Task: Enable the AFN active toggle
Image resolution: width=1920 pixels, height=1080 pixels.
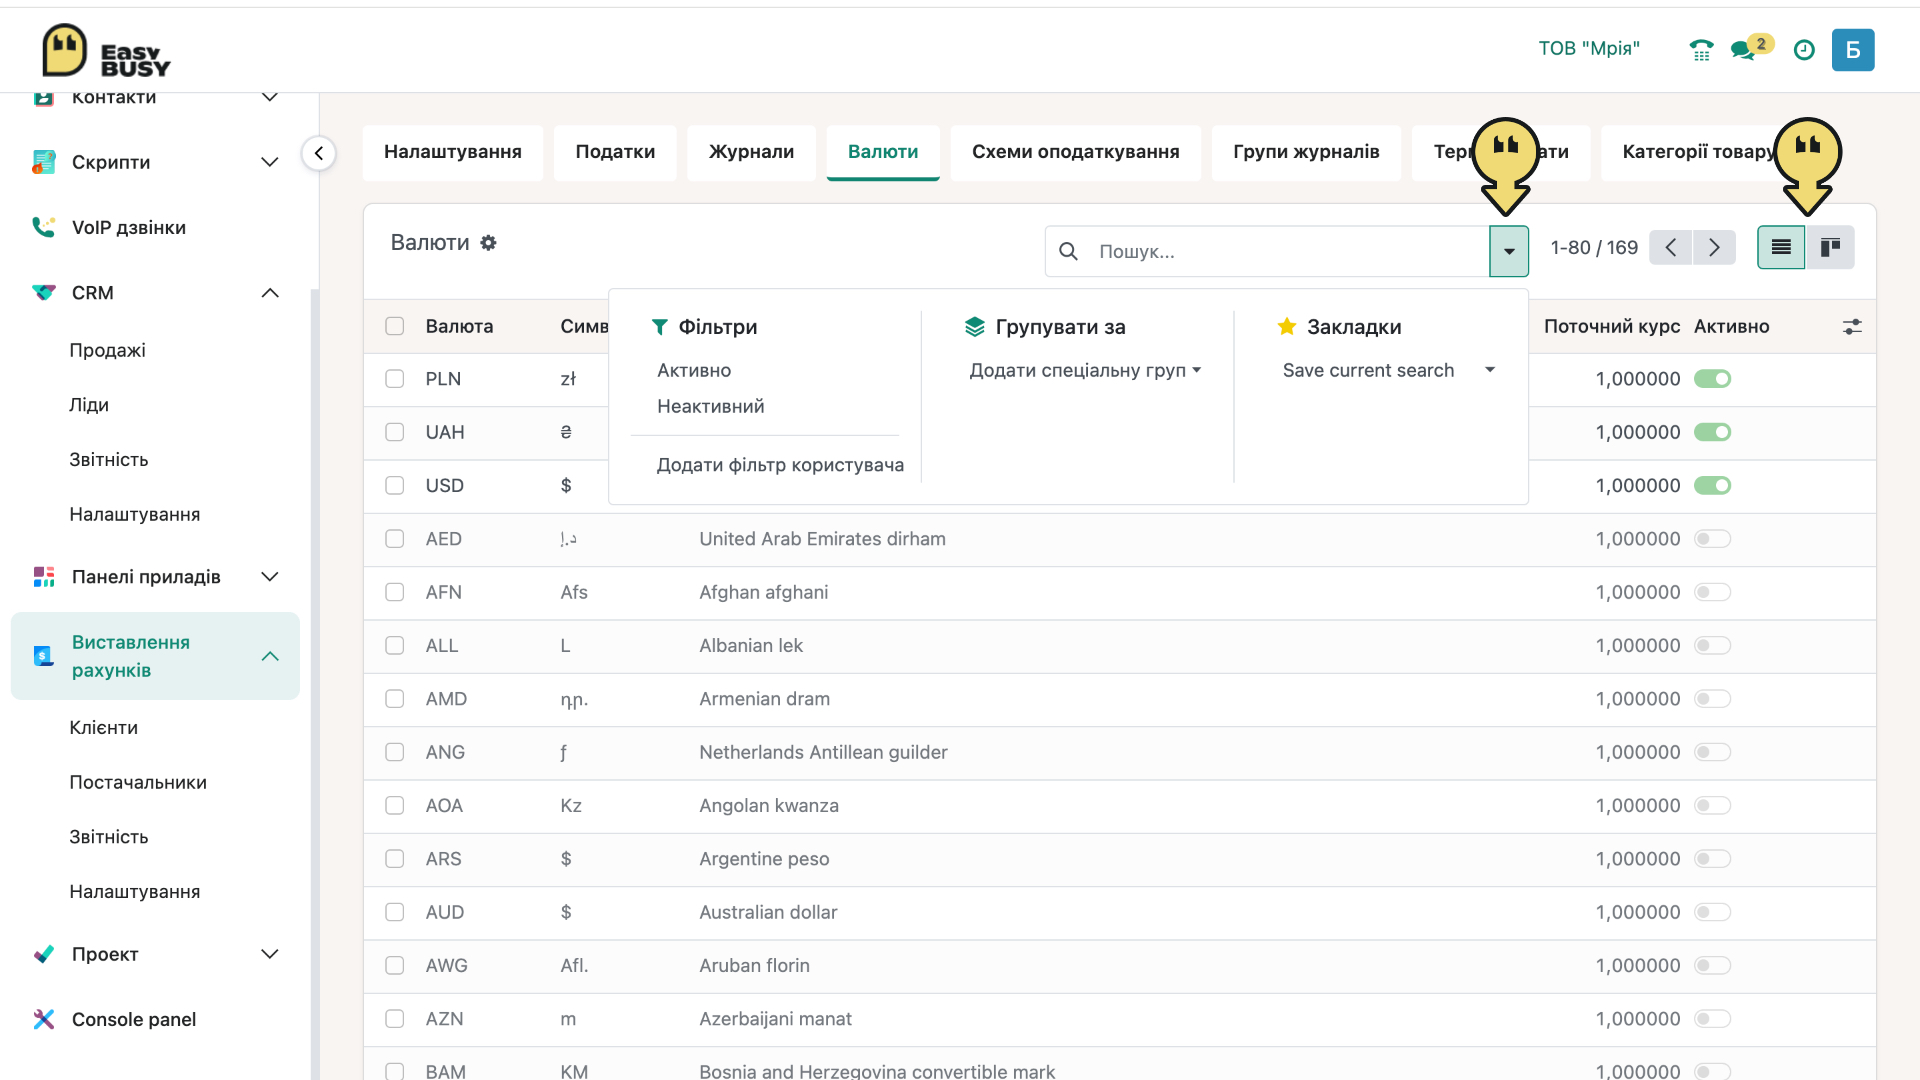Action: pyautogui.click(x=1712, y=592)
